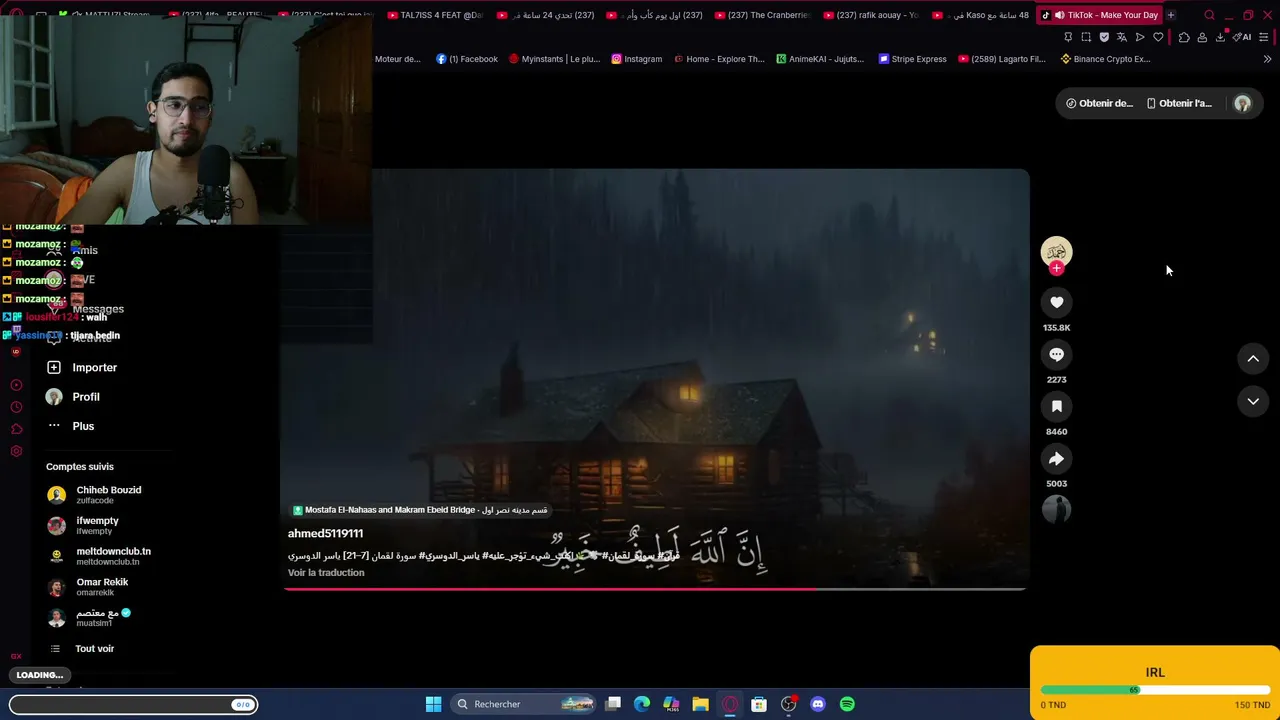Open the Profil page in the sidebar

point(73,397)
